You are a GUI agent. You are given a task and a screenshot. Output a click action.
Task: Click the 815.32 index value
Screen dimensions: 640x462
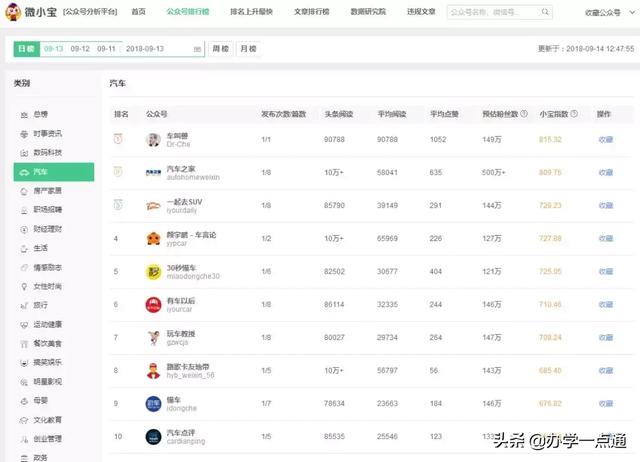tap(550, 140)
